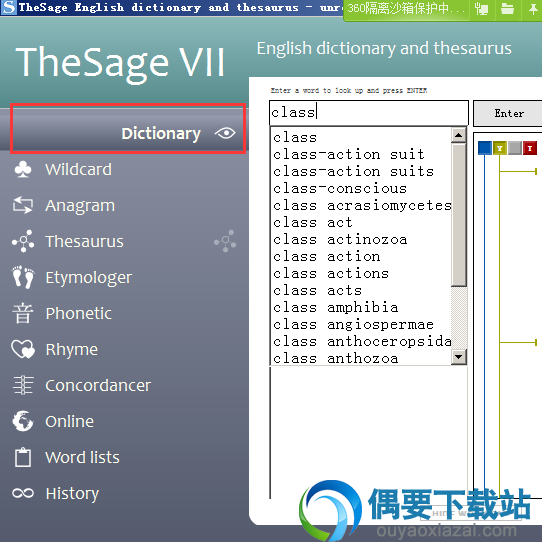Viewport: 542px width, 542px height.
Task: Open the Wildcard search tool
Action: 78,169
